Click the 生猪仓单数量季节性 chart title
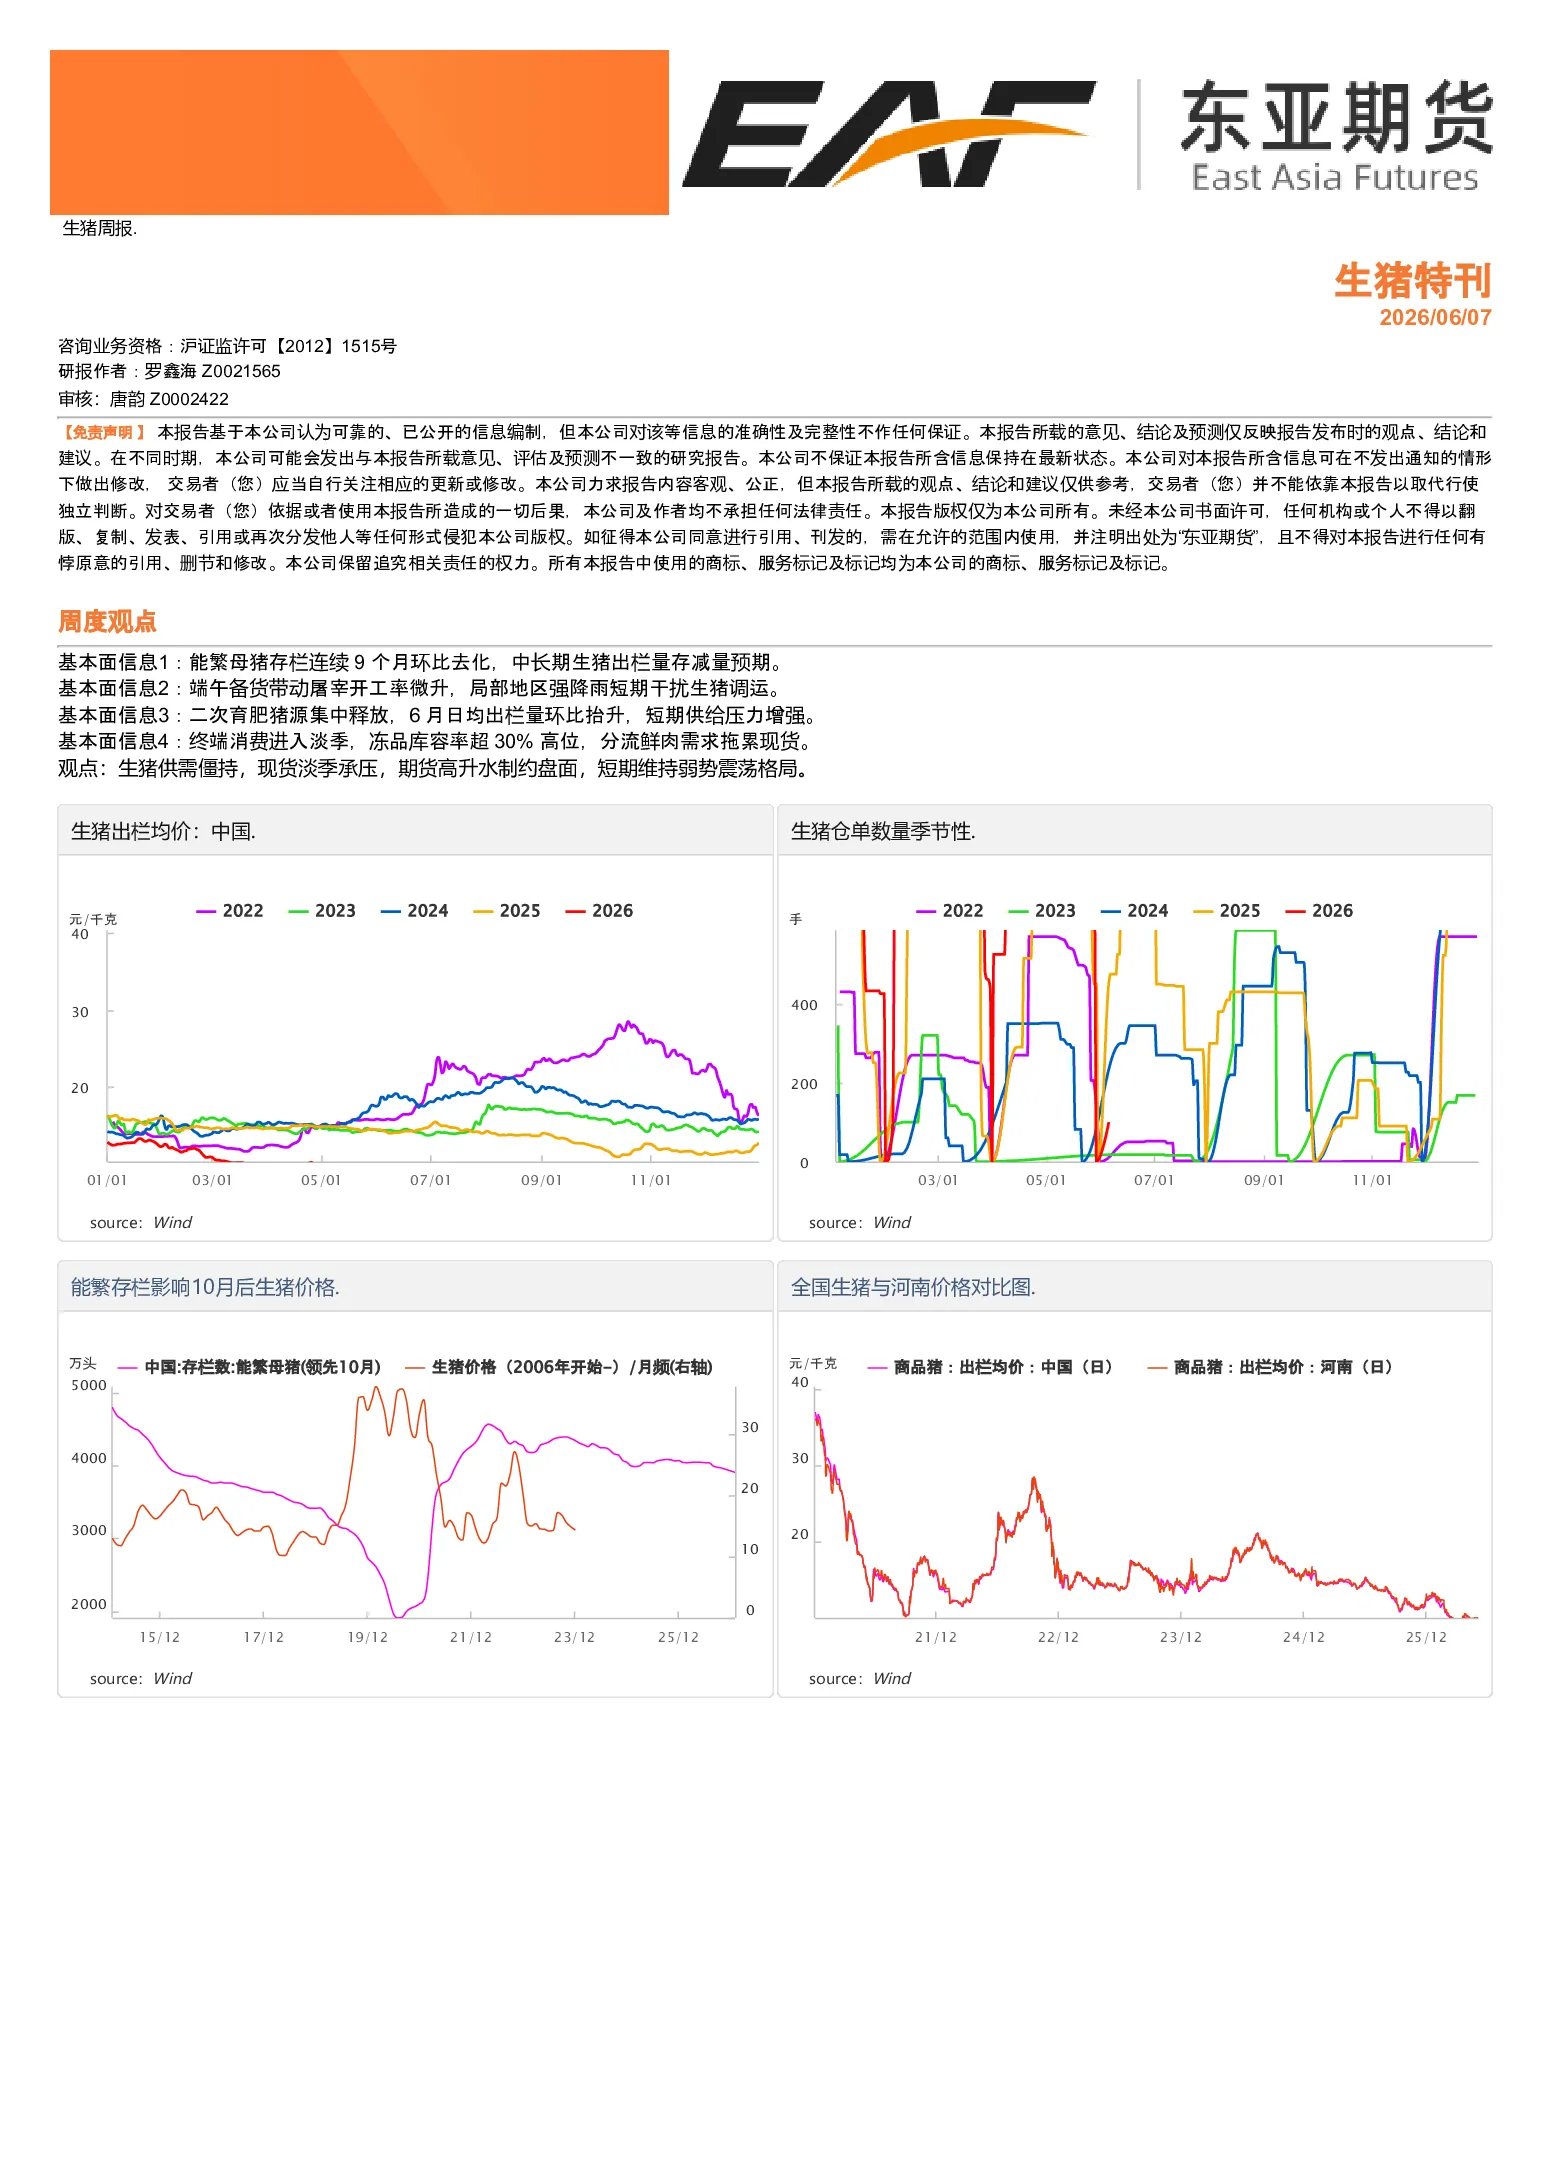 [x=883, y=831]
